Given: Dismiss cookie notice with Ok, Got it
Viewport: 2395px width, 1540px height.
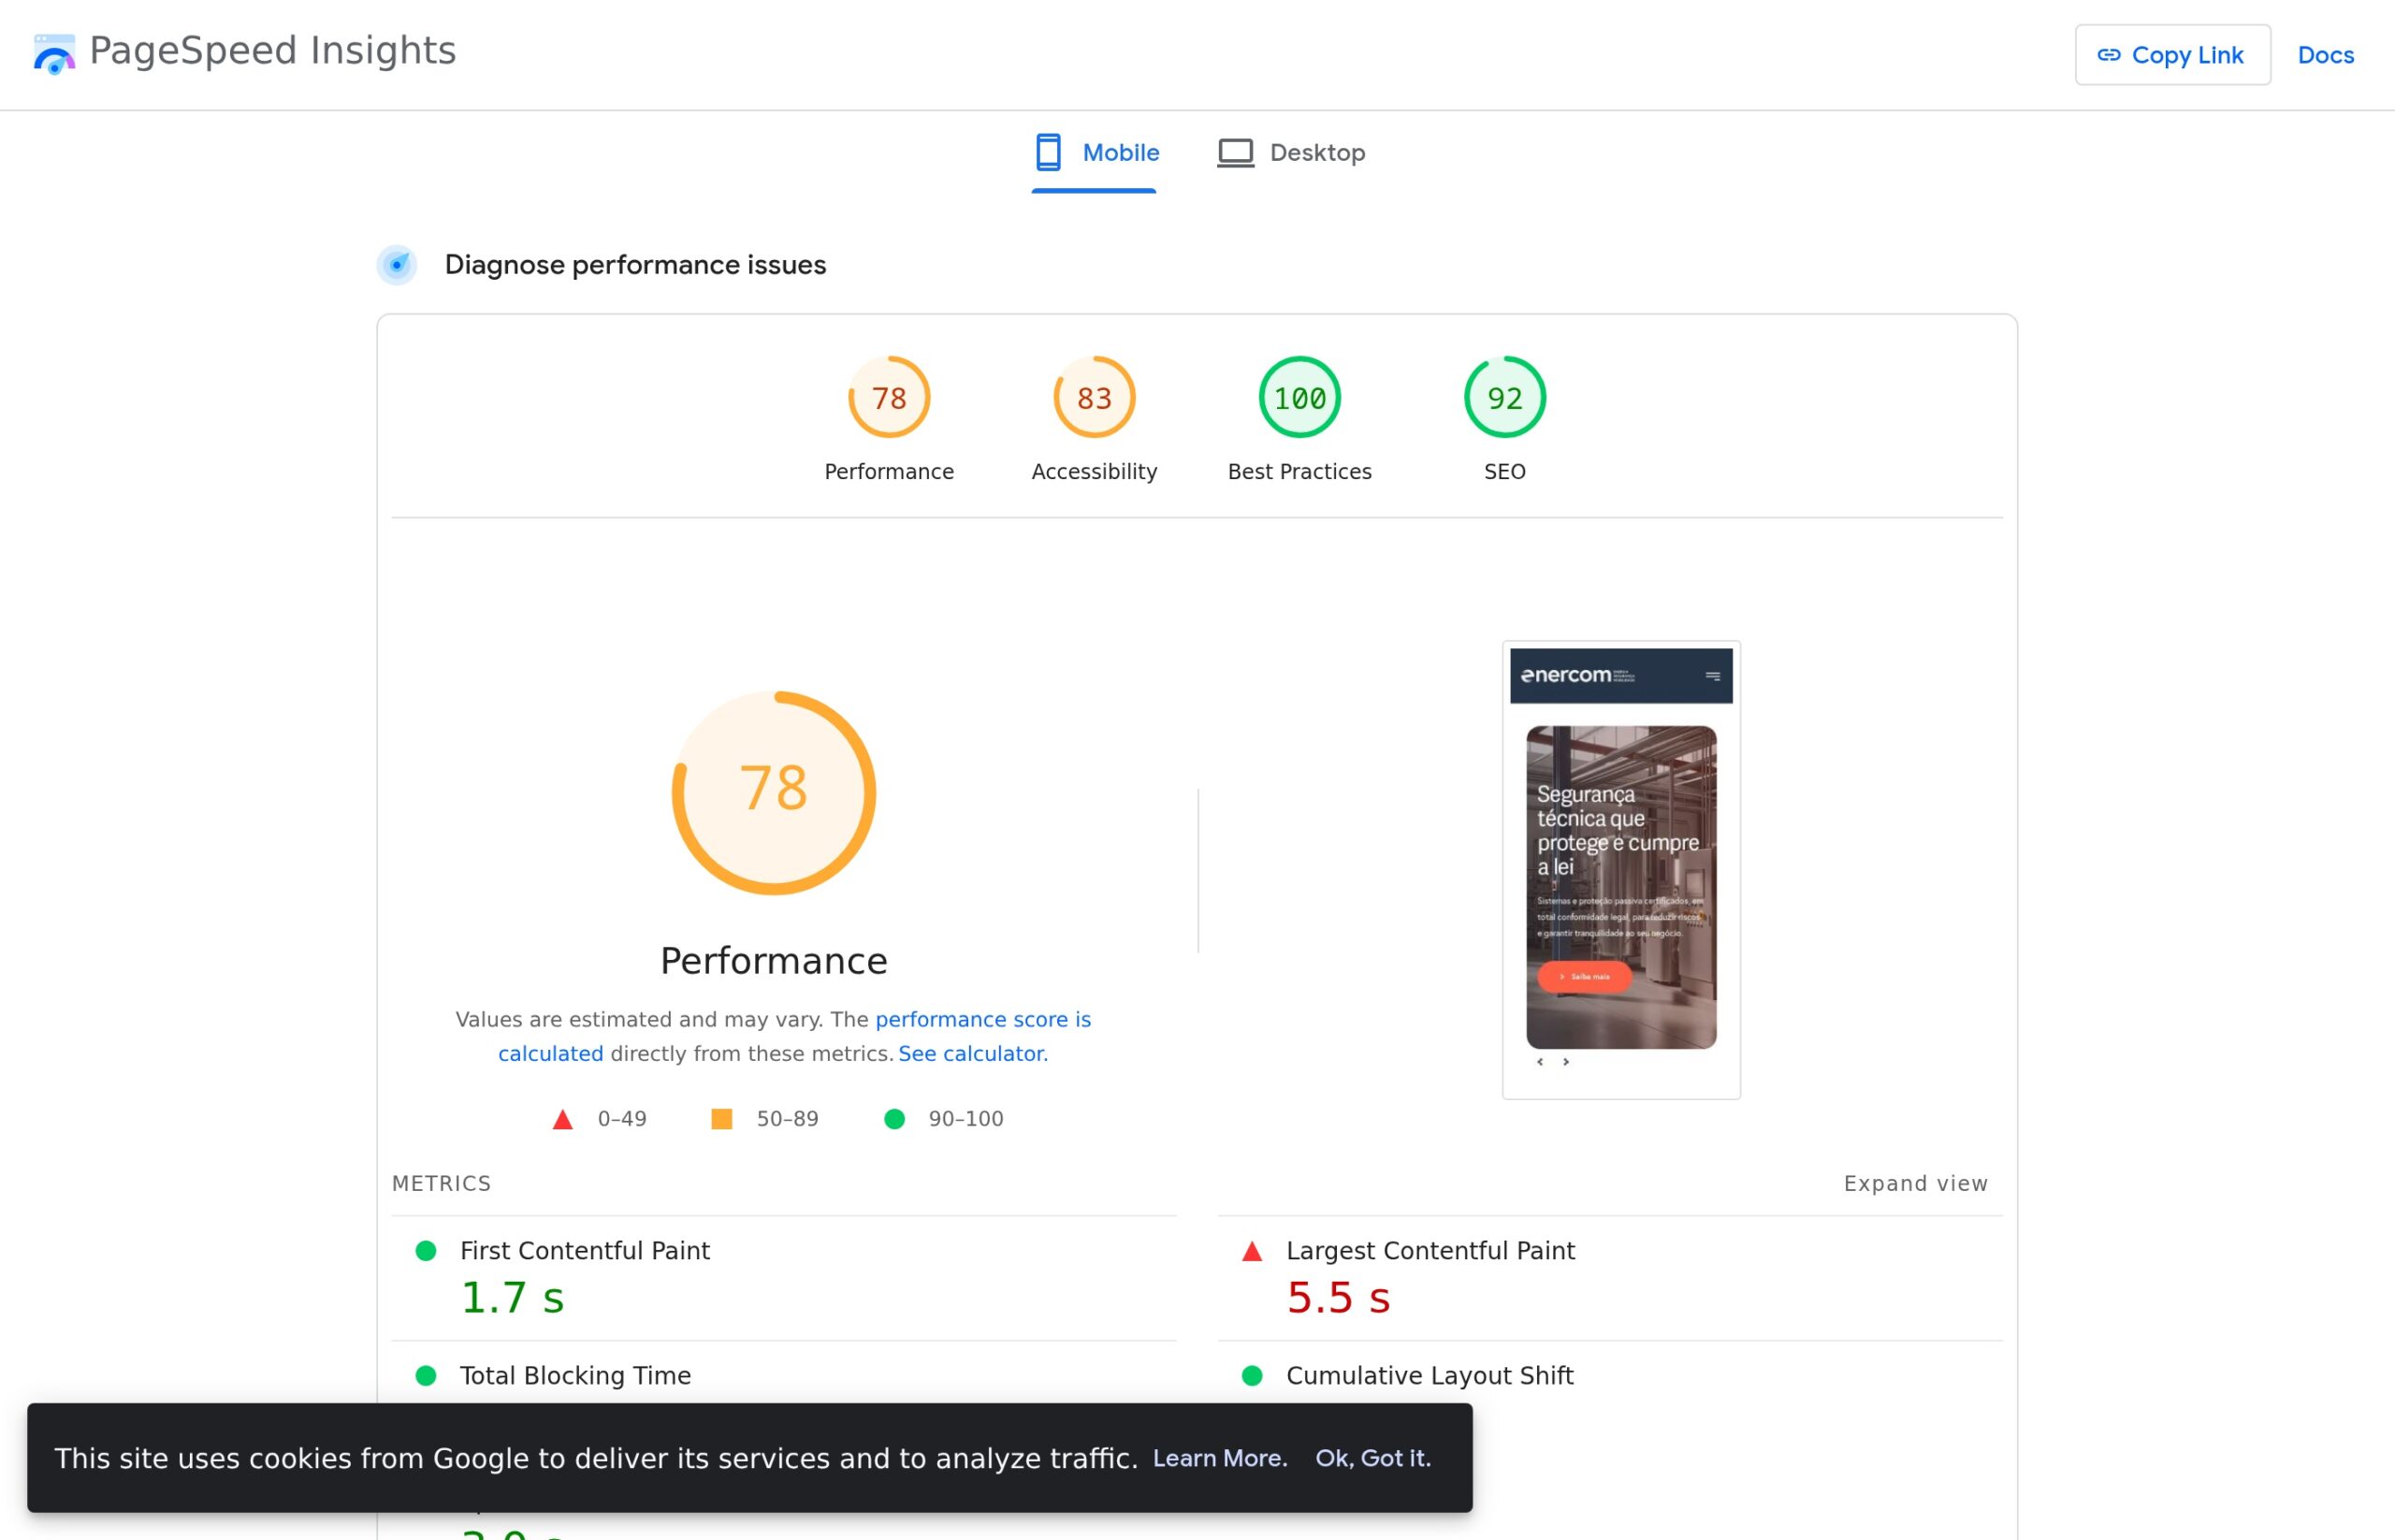Looking at the screenshot, I should [x=1373, y=1458].
